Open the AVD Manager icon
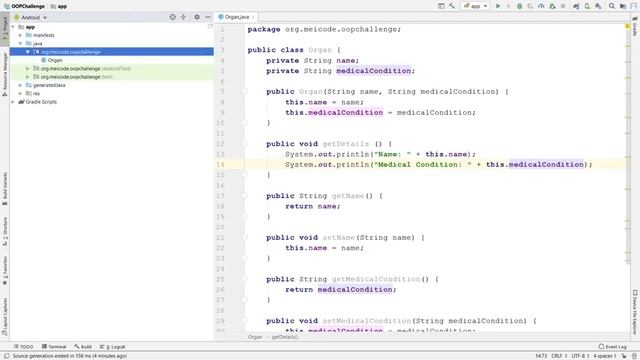 (587, 6)
